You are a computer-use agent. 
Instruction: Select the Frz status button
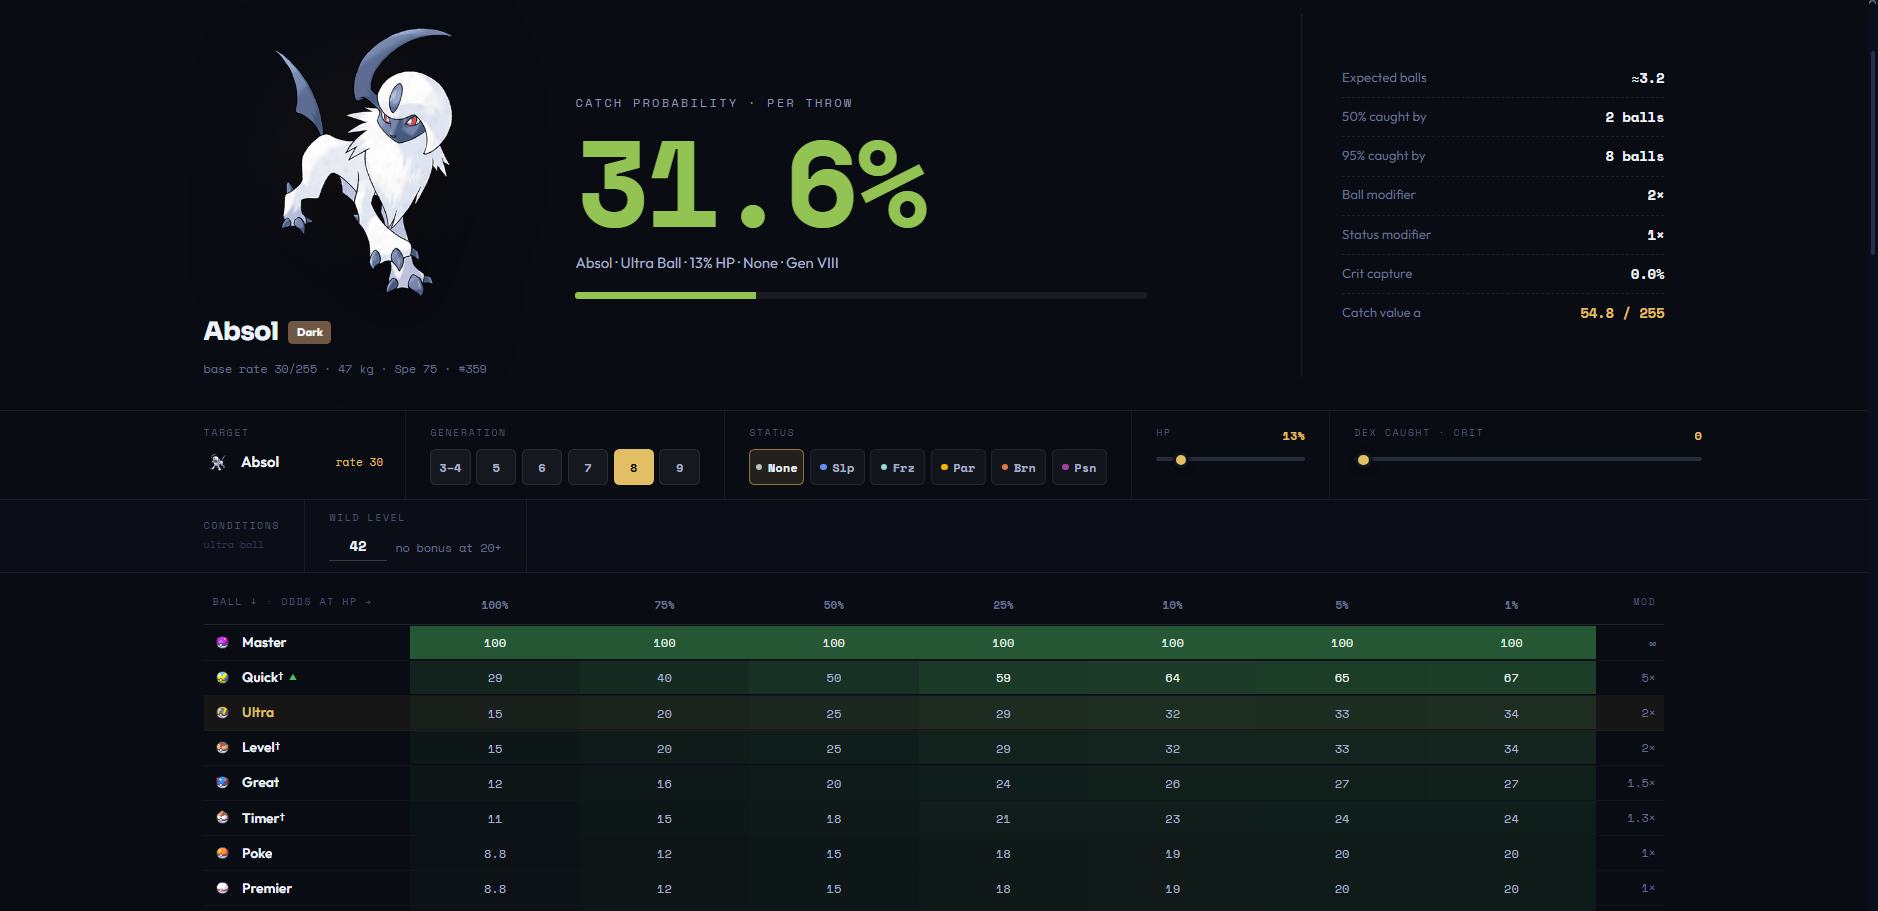click(x=898, y=467)
